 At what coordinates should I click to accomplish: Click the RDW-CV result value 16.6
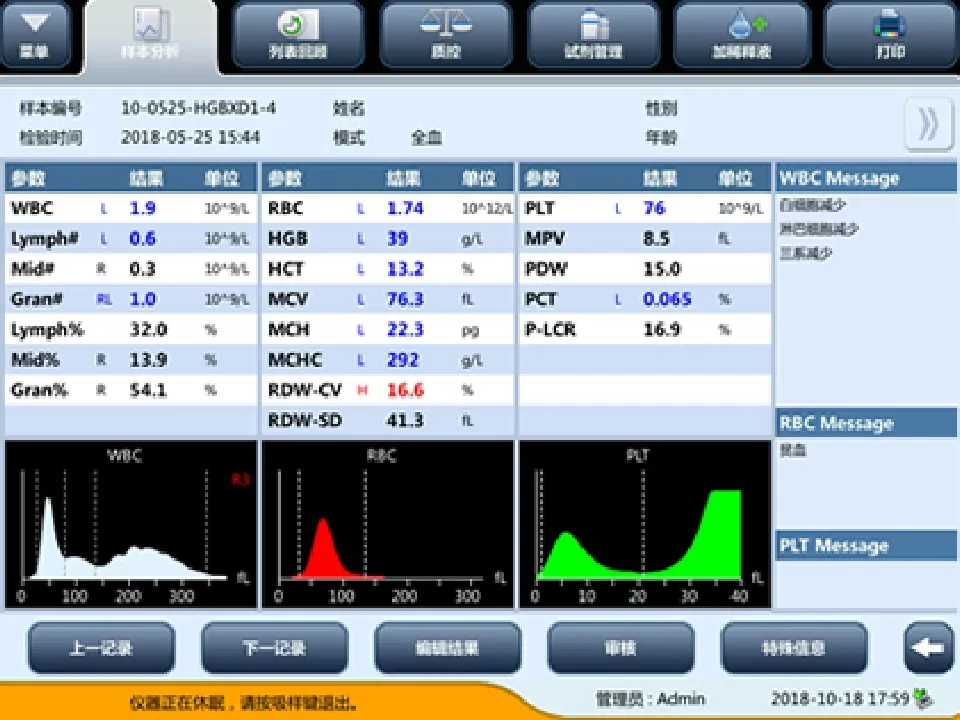click(405, 390)
